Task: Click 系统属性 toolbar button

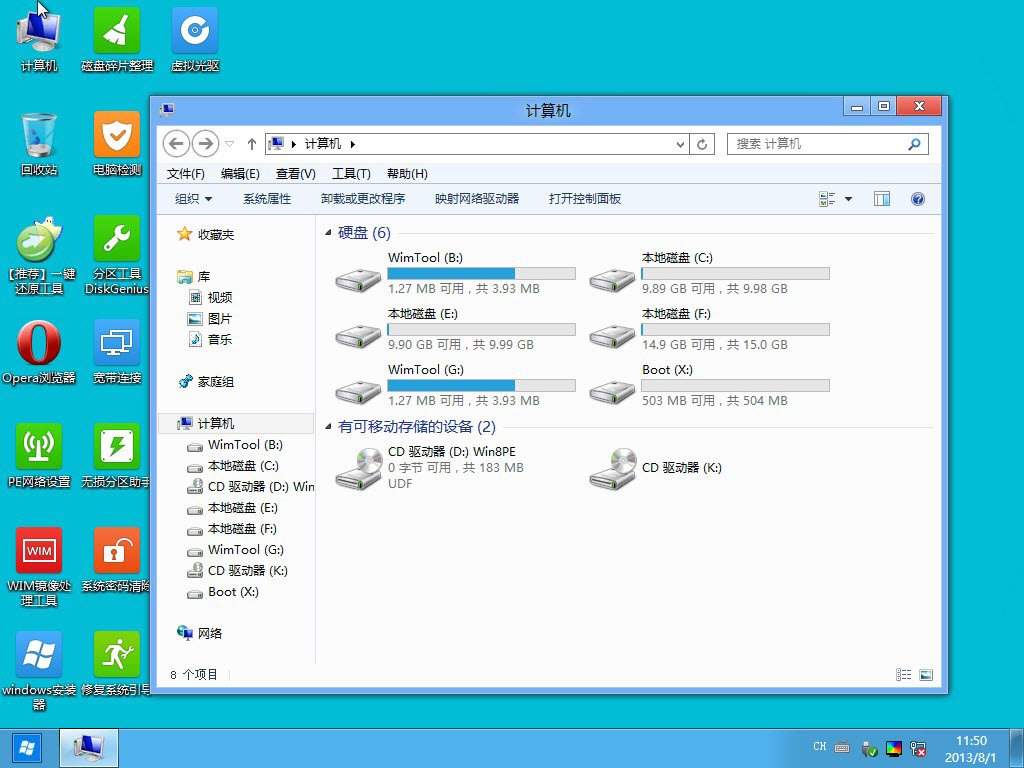Action: tap(267, 199)
